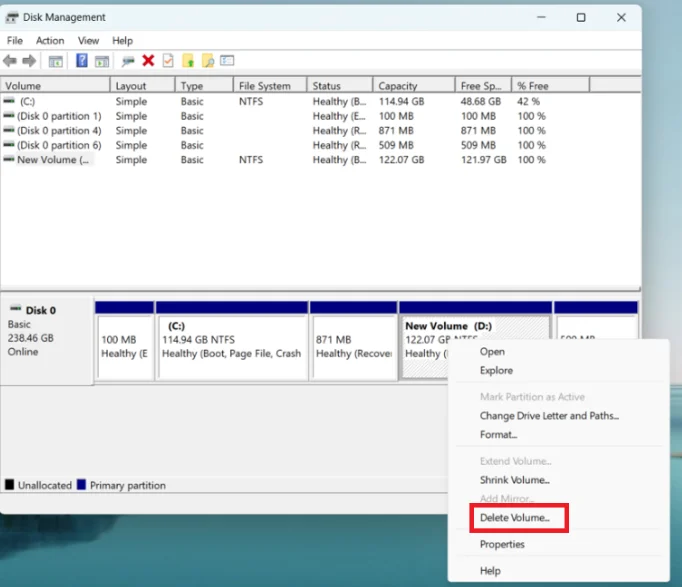682x587 pixels.
Task: Select Change Drive Letter and Paths
Action: pos(549,416)
